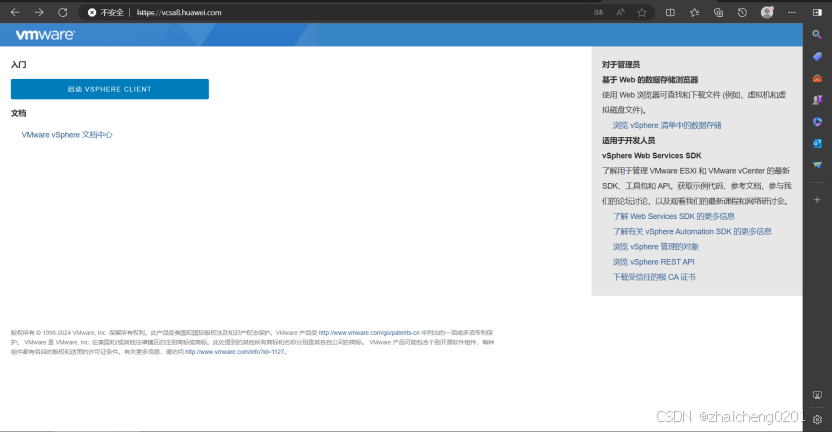
Task: Click vSphere Web Services SDK heading
Action: pos(652,155)
